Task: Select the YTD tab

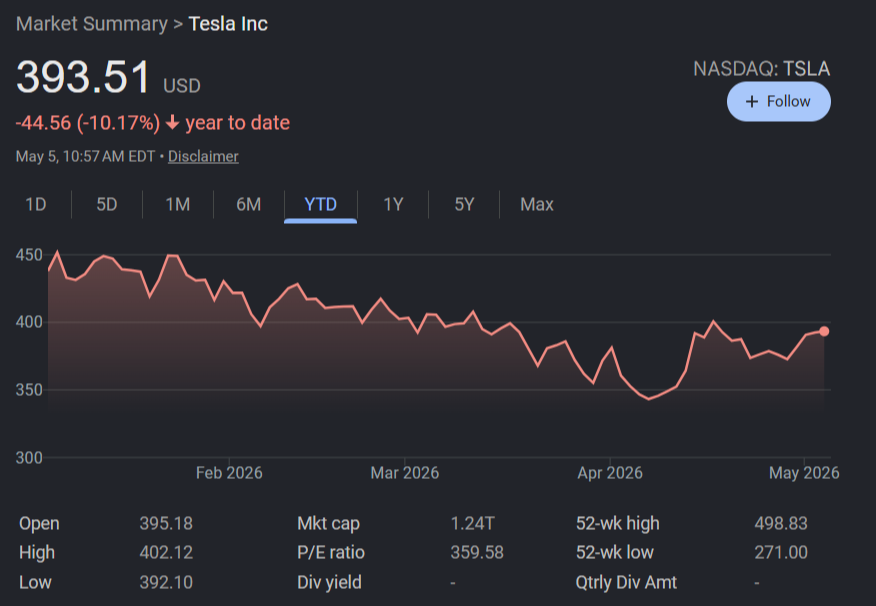Action: pos(321,204)
